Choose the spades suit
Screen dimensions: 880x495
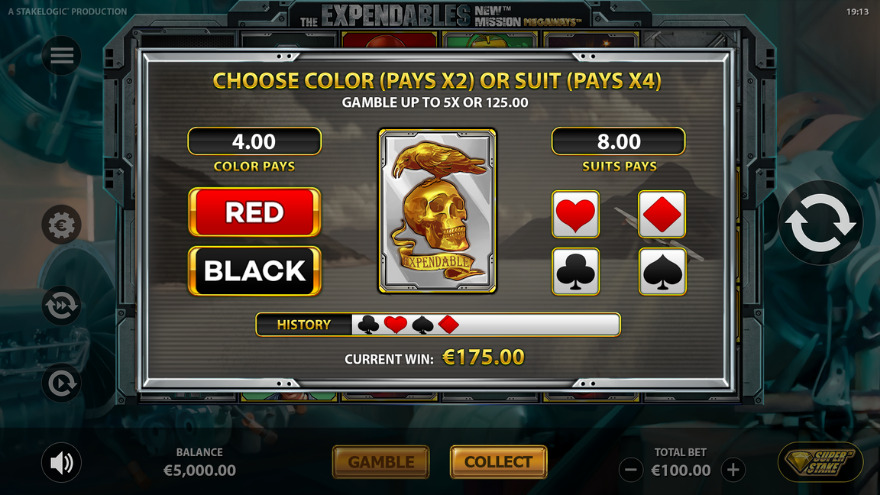click(x=662, y=272)
